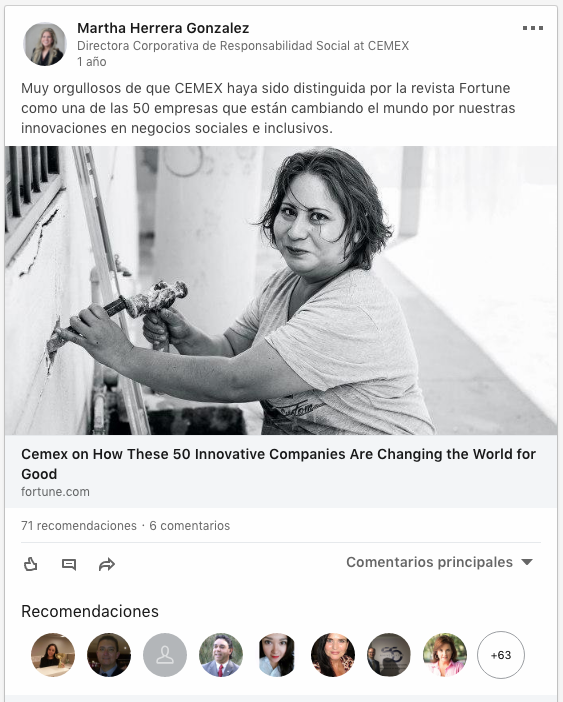This screenshot has height=702, width=563.
Task: Click the comment speech bubble icon
Action: [68, 565]
